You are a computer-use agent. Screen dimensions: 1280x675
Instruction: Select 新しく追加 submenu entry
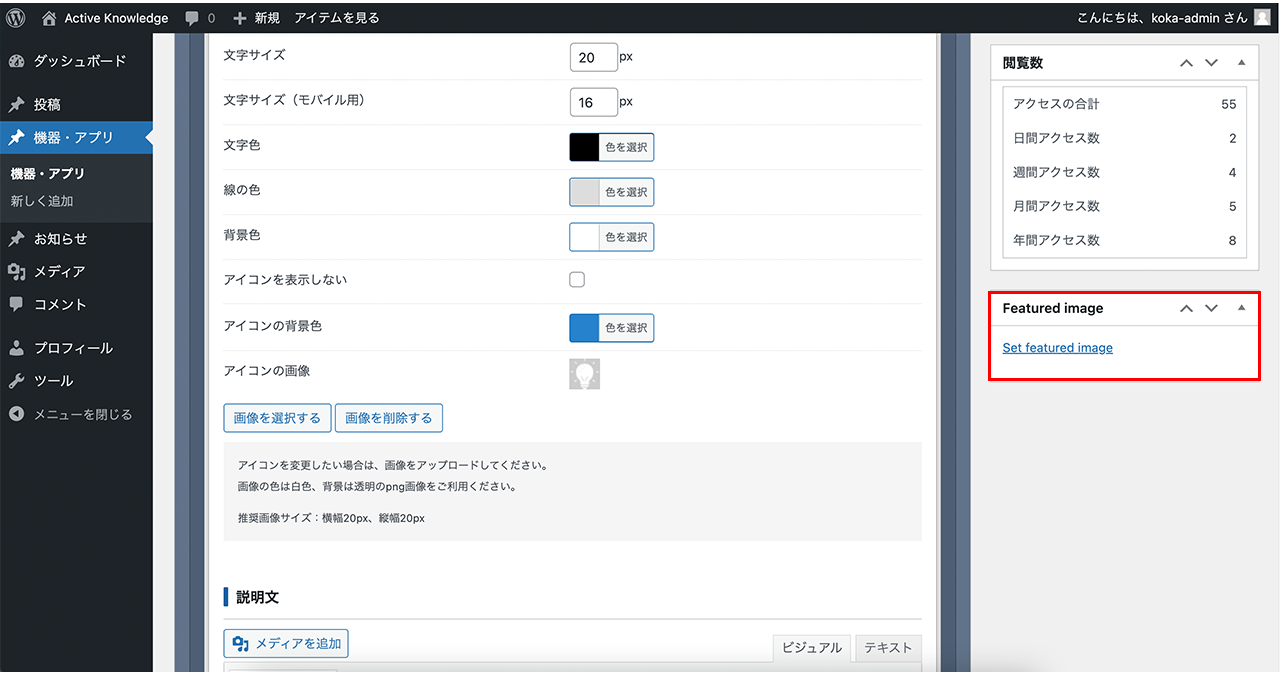tap(42, 201)
